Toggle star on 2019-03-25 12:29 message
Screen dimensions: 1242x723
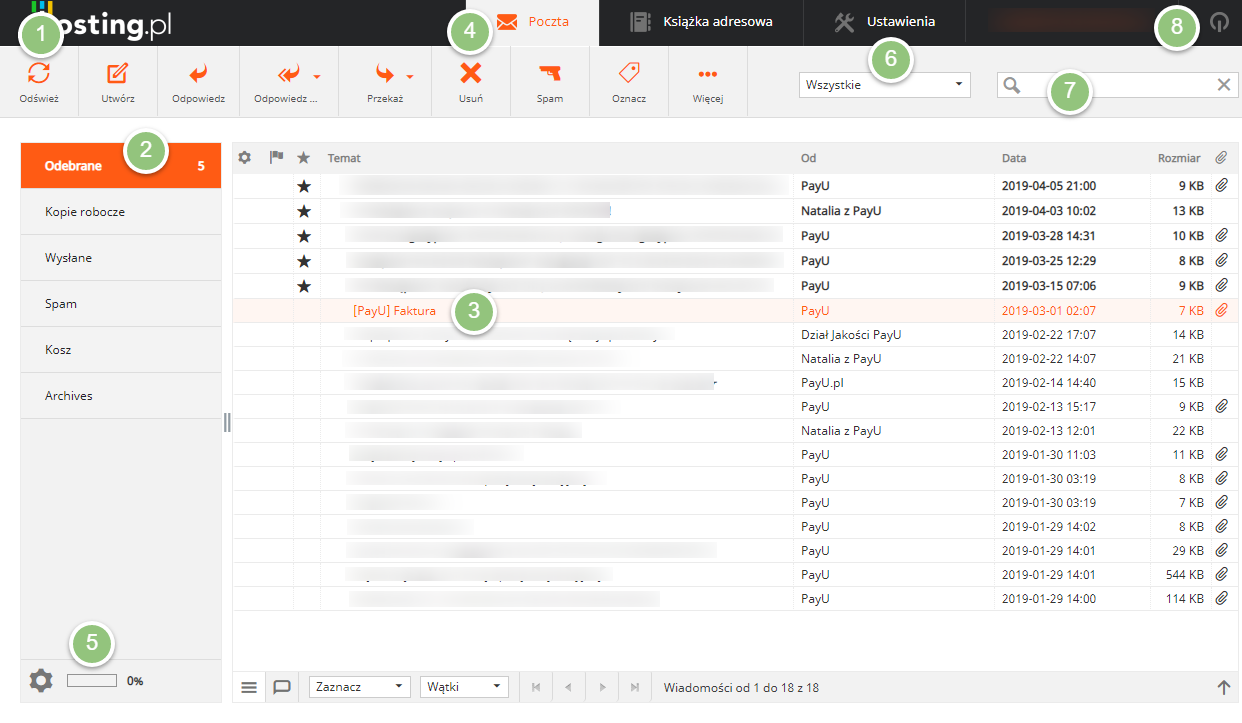coord(304,261)
